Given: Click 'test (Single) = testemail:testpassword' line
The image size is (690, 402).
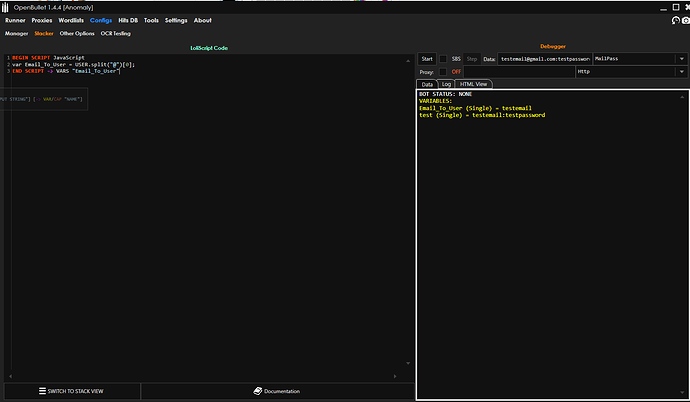Looking at the screenshot, I should (x=482, y=115).
